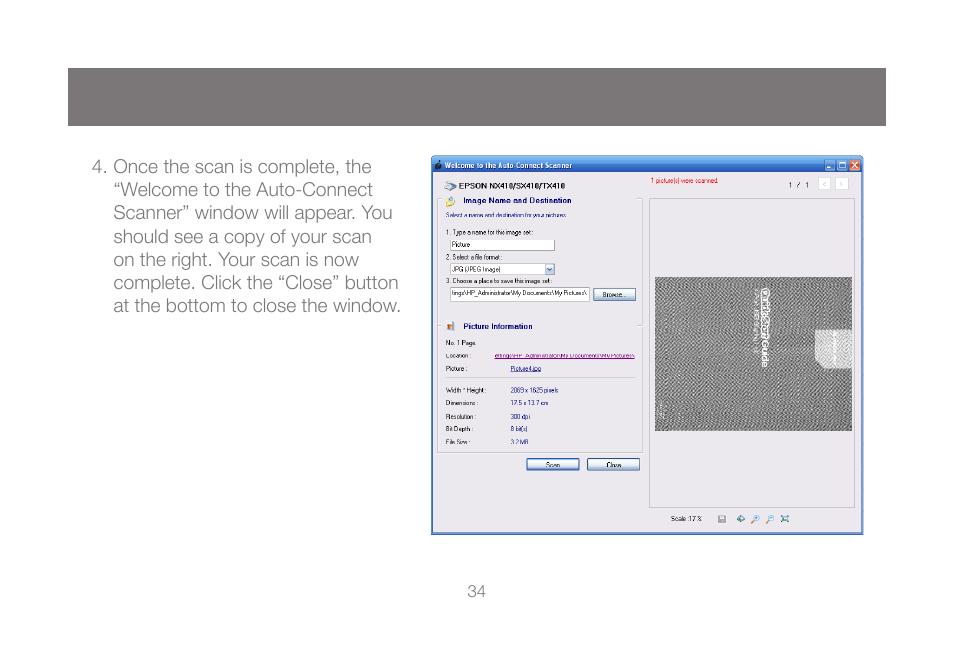954x665 pixels.
Task: Click the save disk icon below the preview
Action: pyautogui.click(x=722, y=519)
